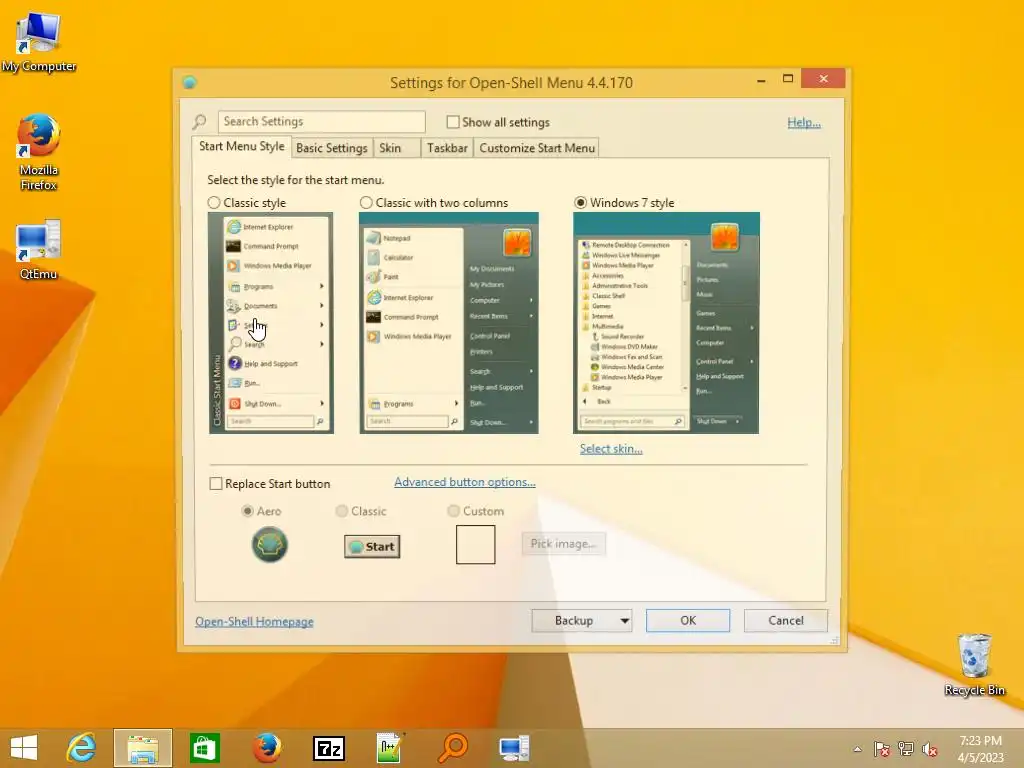Select the Windows 7 style radio button
This screenshot has width=1024, height=768.
point(580,203)
